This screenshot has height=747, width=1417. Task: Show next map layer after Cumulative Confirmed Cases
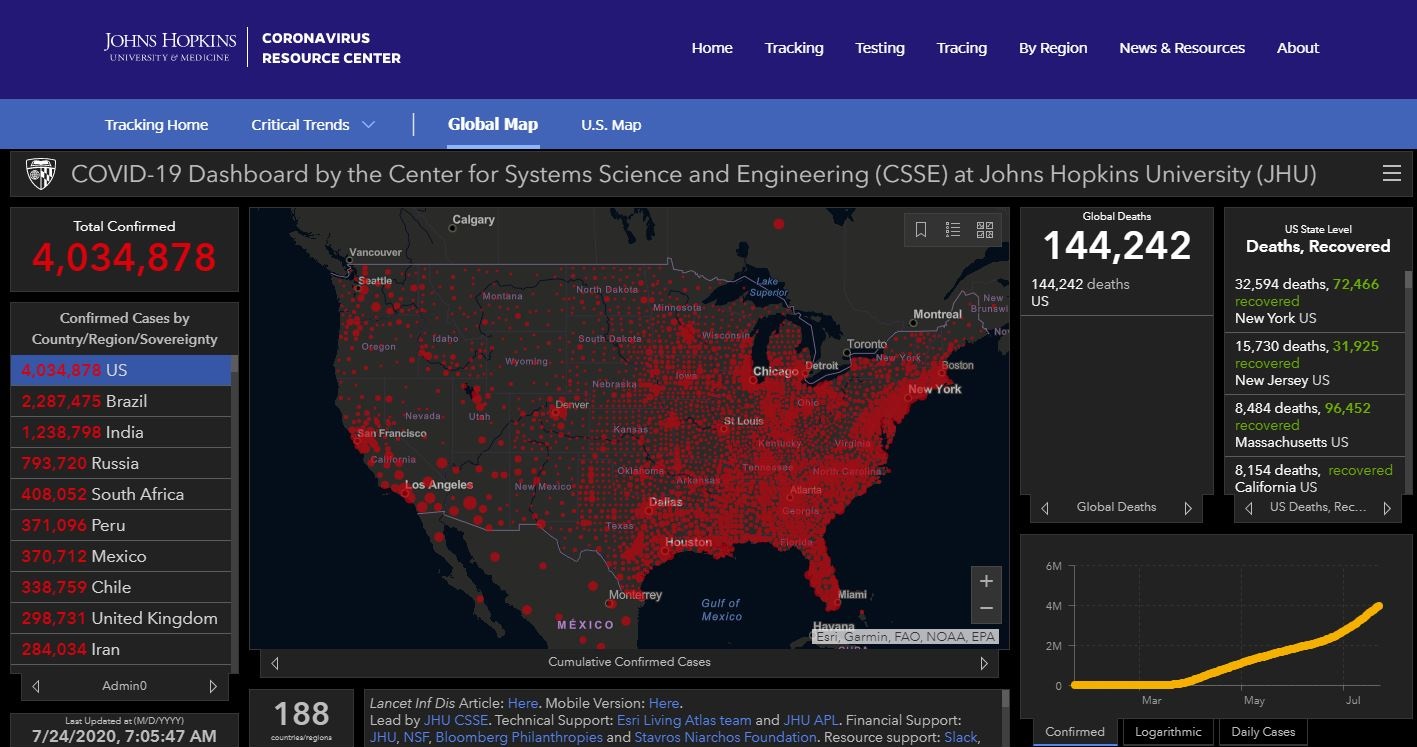point(984,662)
